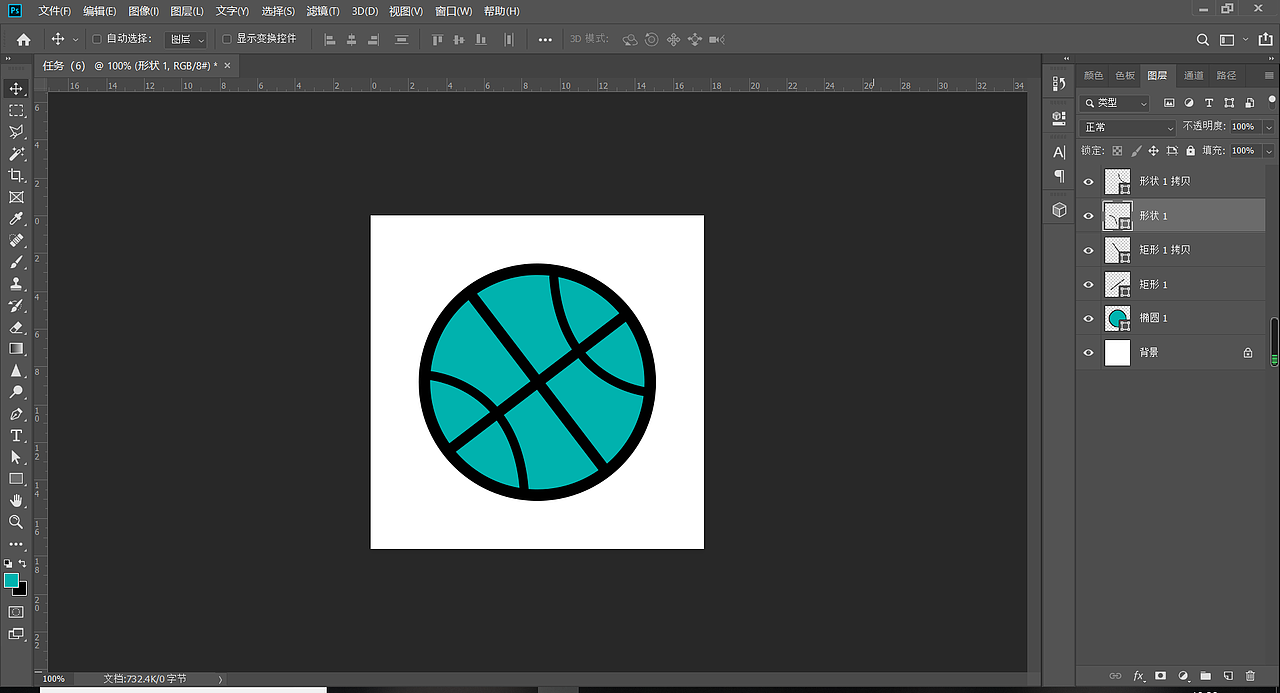Open the Paragraph panel icon
1280x693 pixels.
pos(1059,175)
